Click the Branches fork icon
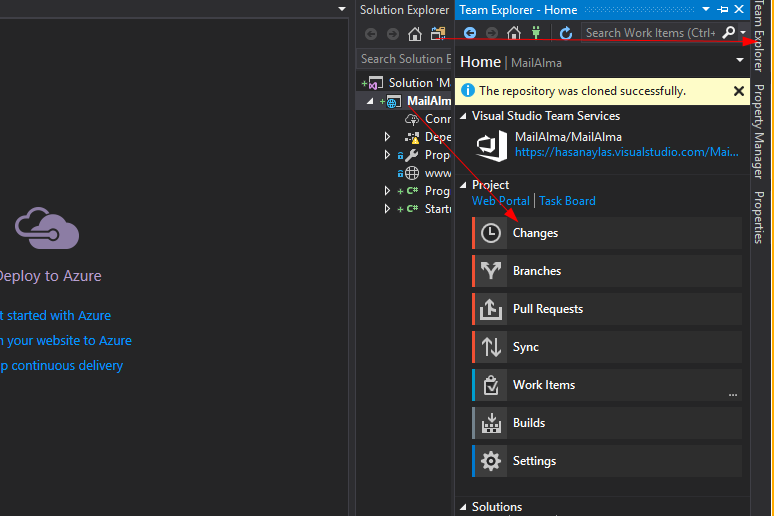 (x=491, y=271)
